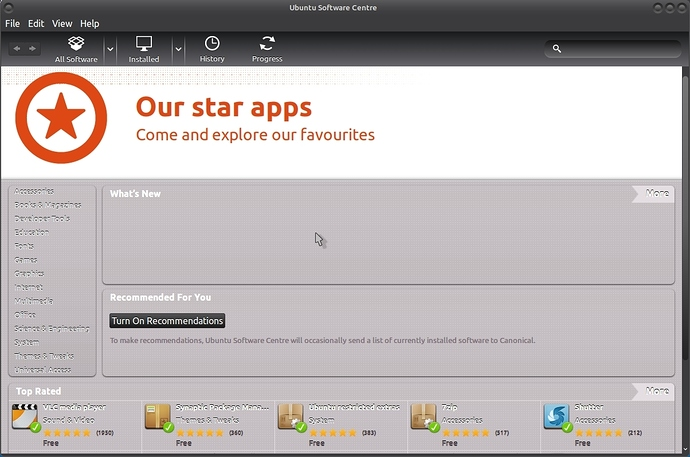
Task: Click the Shutter title text
Action: click(x=589, y=407)
